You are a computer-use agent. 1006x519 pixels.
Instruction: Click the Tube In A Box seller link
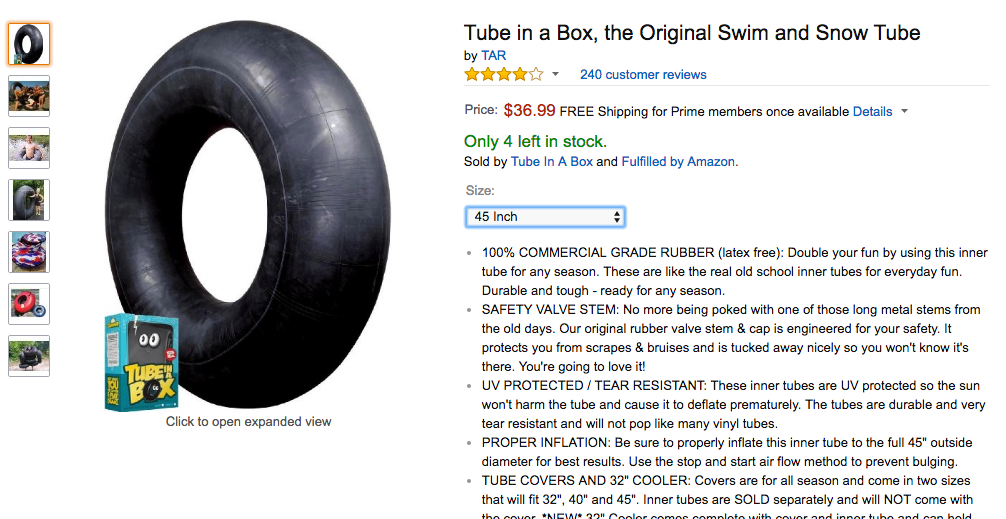pyautogui.click(x=552, y=162)
